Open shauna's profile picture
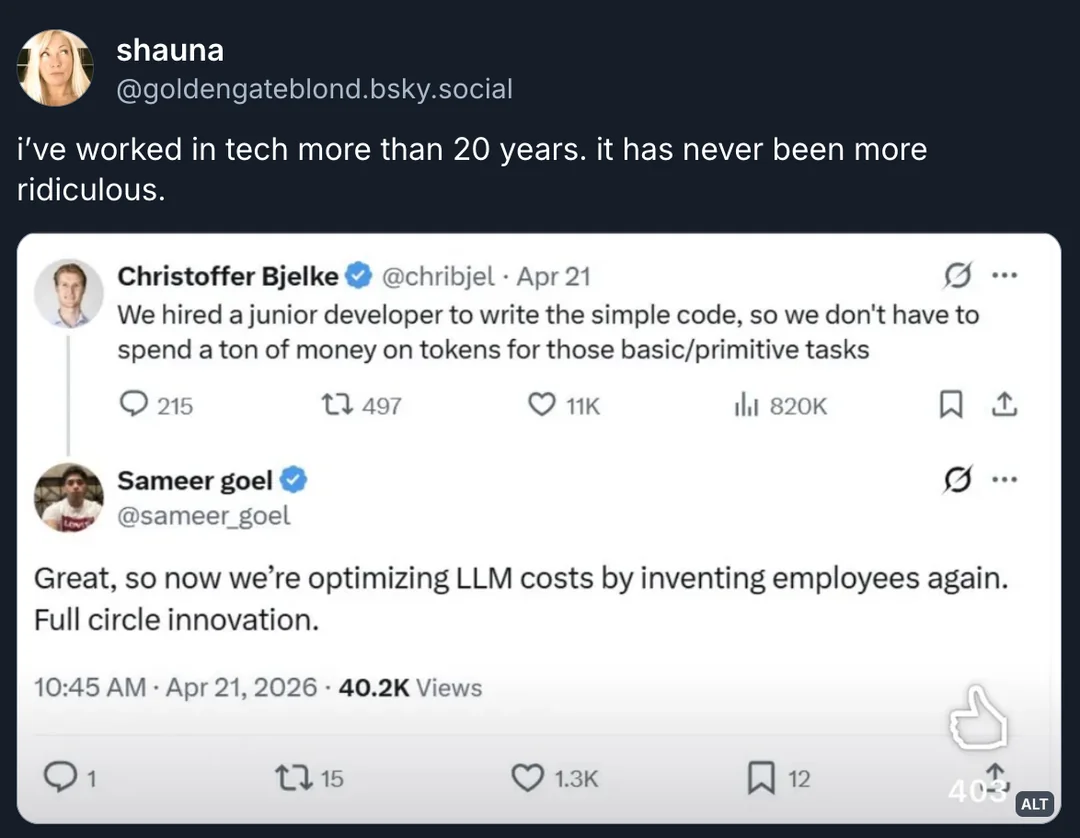 (x=56, y=67)
